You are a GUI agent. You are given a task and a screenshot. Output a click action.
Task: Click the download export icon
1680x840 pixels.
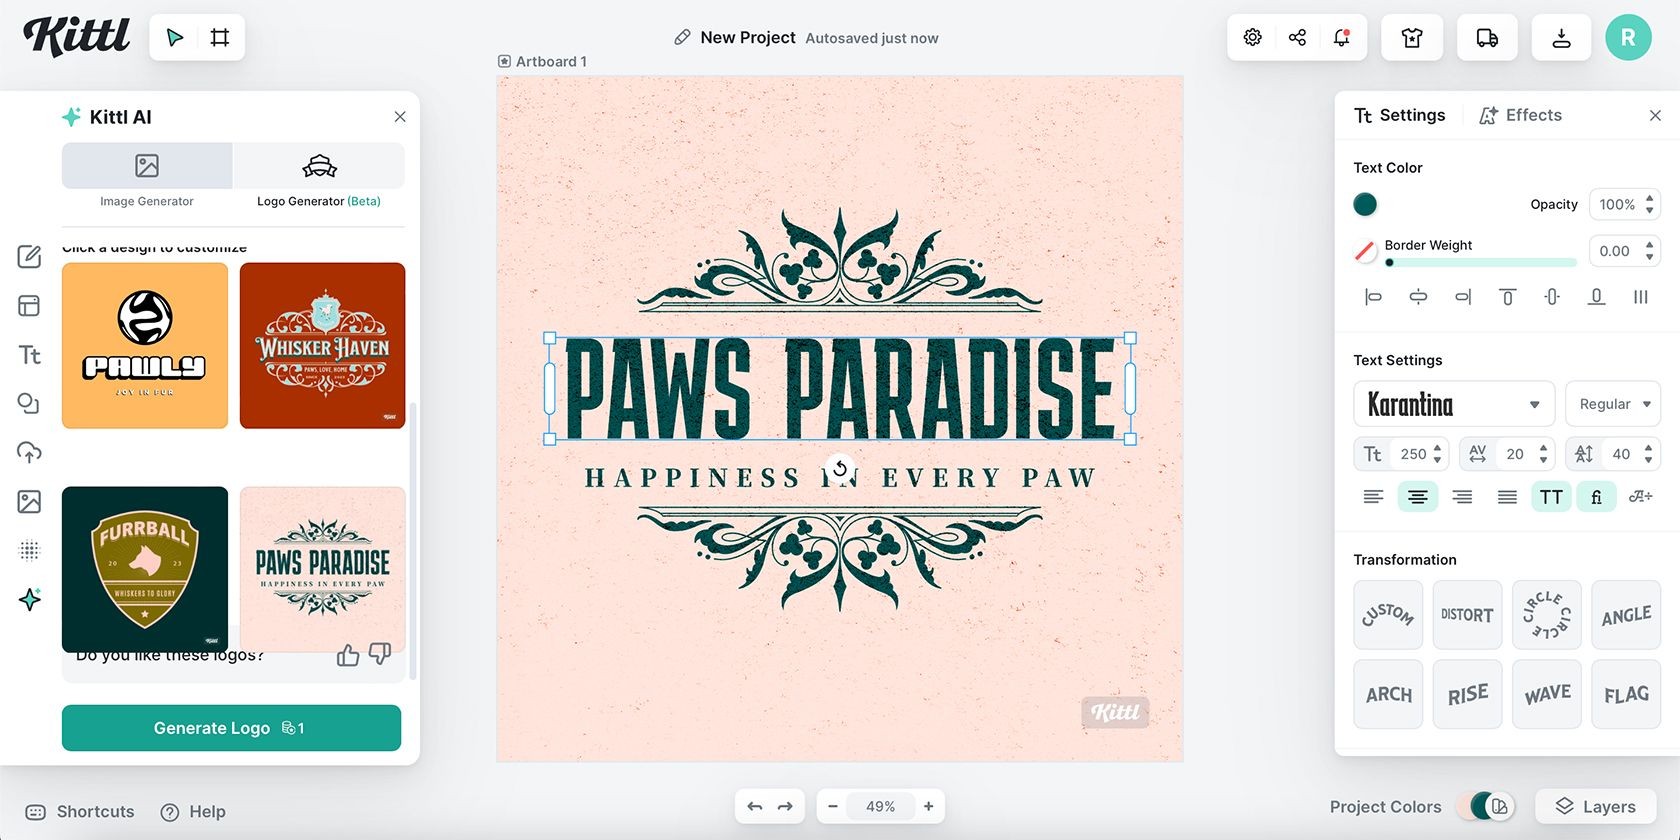click(x=1561, y=38)
